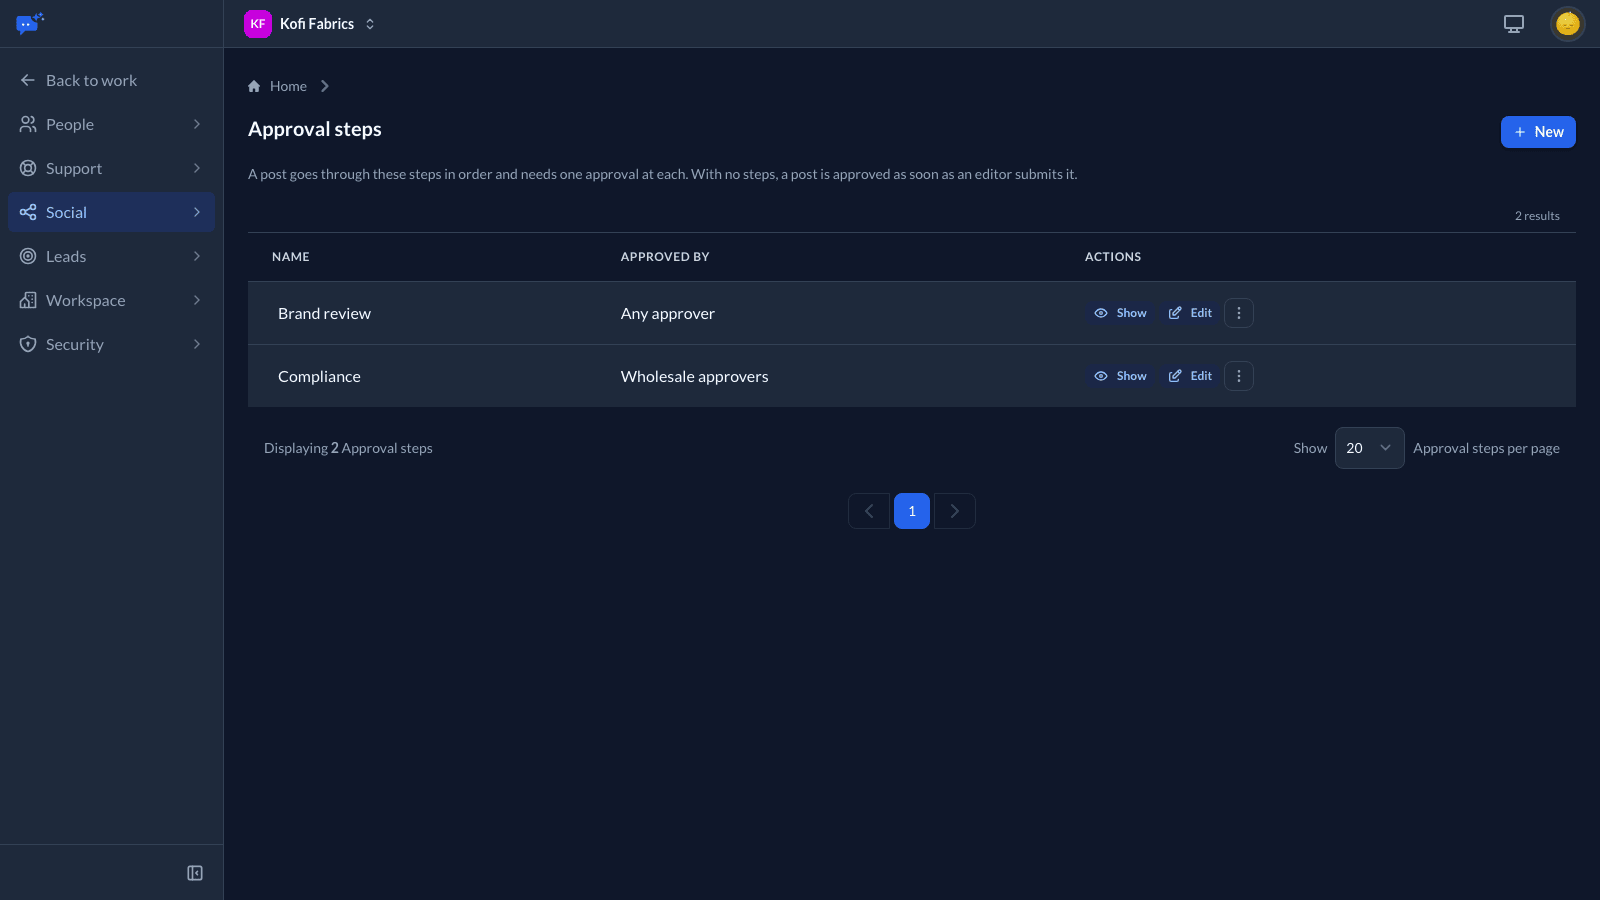This screenshot has width=1600, height=900.
Task: Click the Approval steps page heading
Action: (315, 129)
